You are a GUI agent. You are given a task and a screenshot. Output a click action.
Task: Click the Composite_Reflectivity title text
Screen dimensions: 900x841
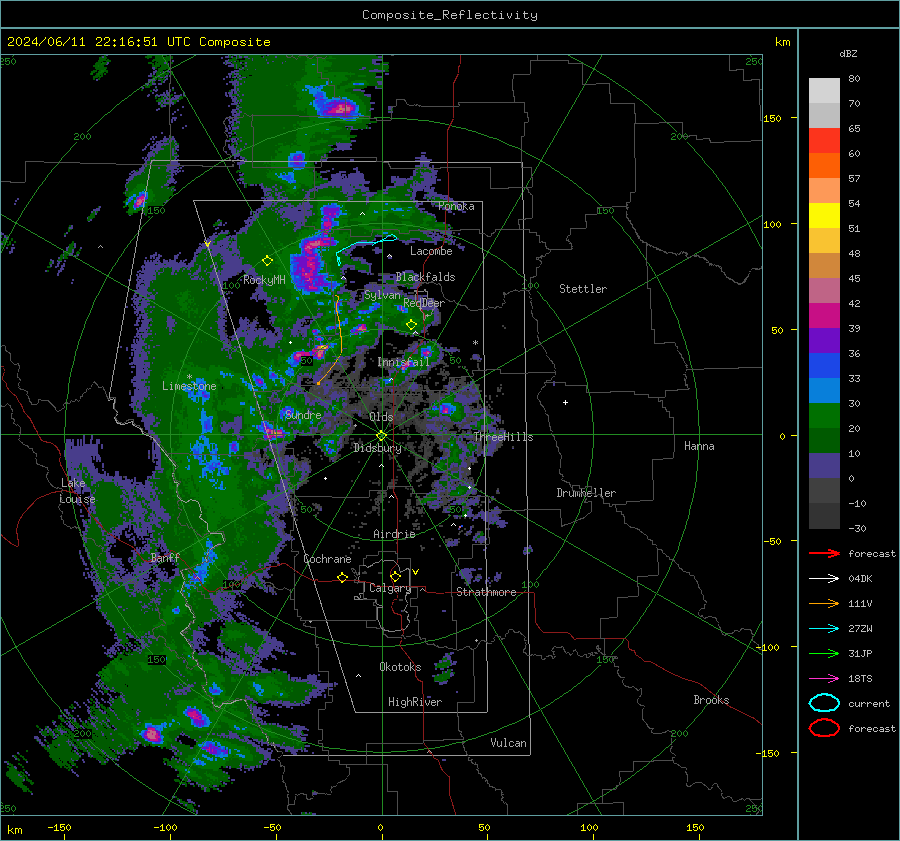pos(450,15)
